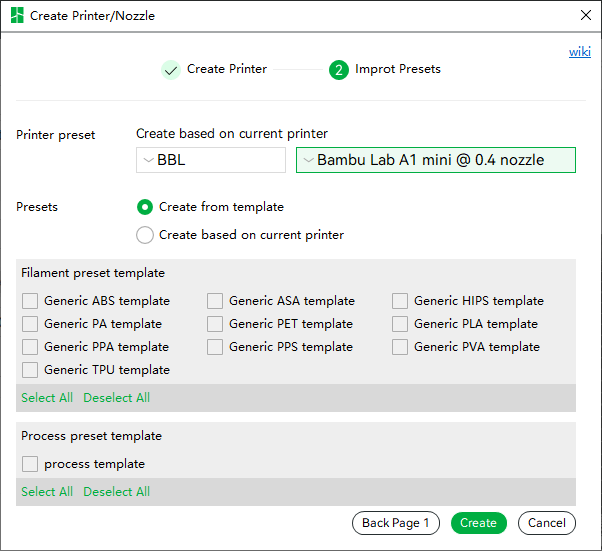Click the step 2 Improt Presets circle
The height and width of the screenshot is (551, 602).
point(339,70)
